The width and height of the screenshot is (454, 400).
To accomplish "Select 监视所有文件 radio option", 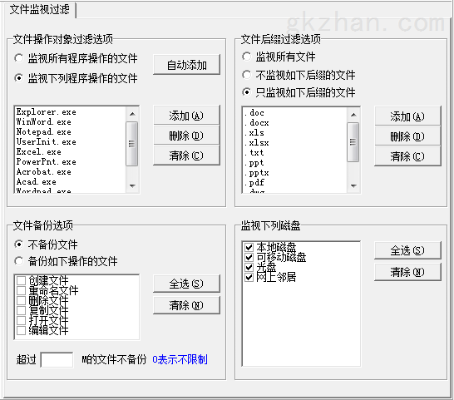I will pos(246,57).
